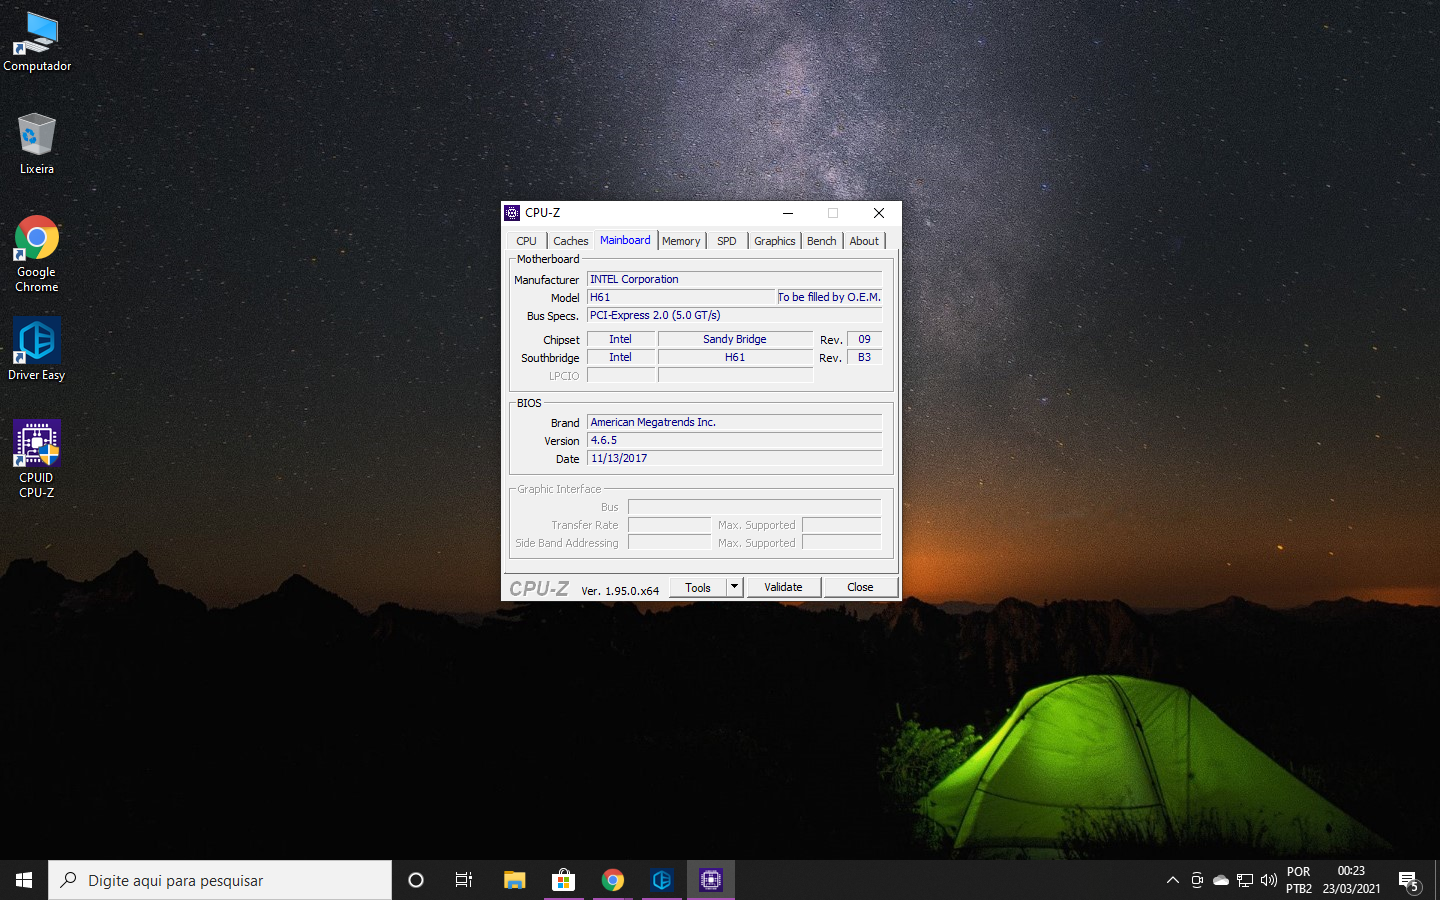Screen dimensions: 1440x900
Task: Click the Close button in CPU-Z
Action: pos(860,587)
